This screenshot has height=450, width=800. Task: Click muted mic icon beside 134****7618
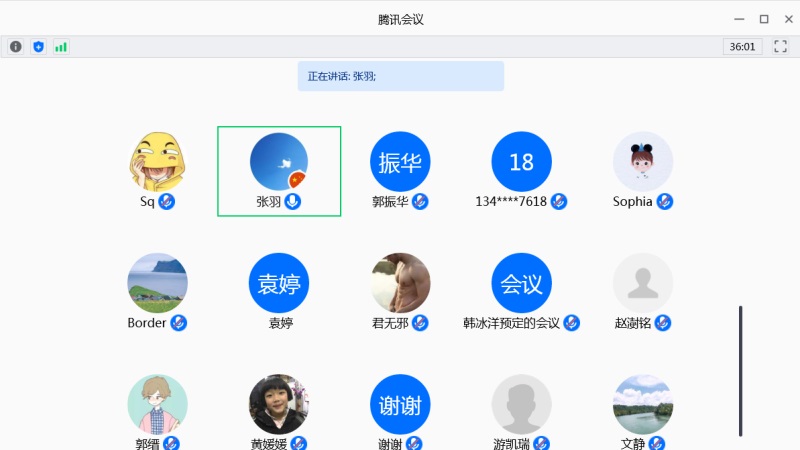coord(559,202)
